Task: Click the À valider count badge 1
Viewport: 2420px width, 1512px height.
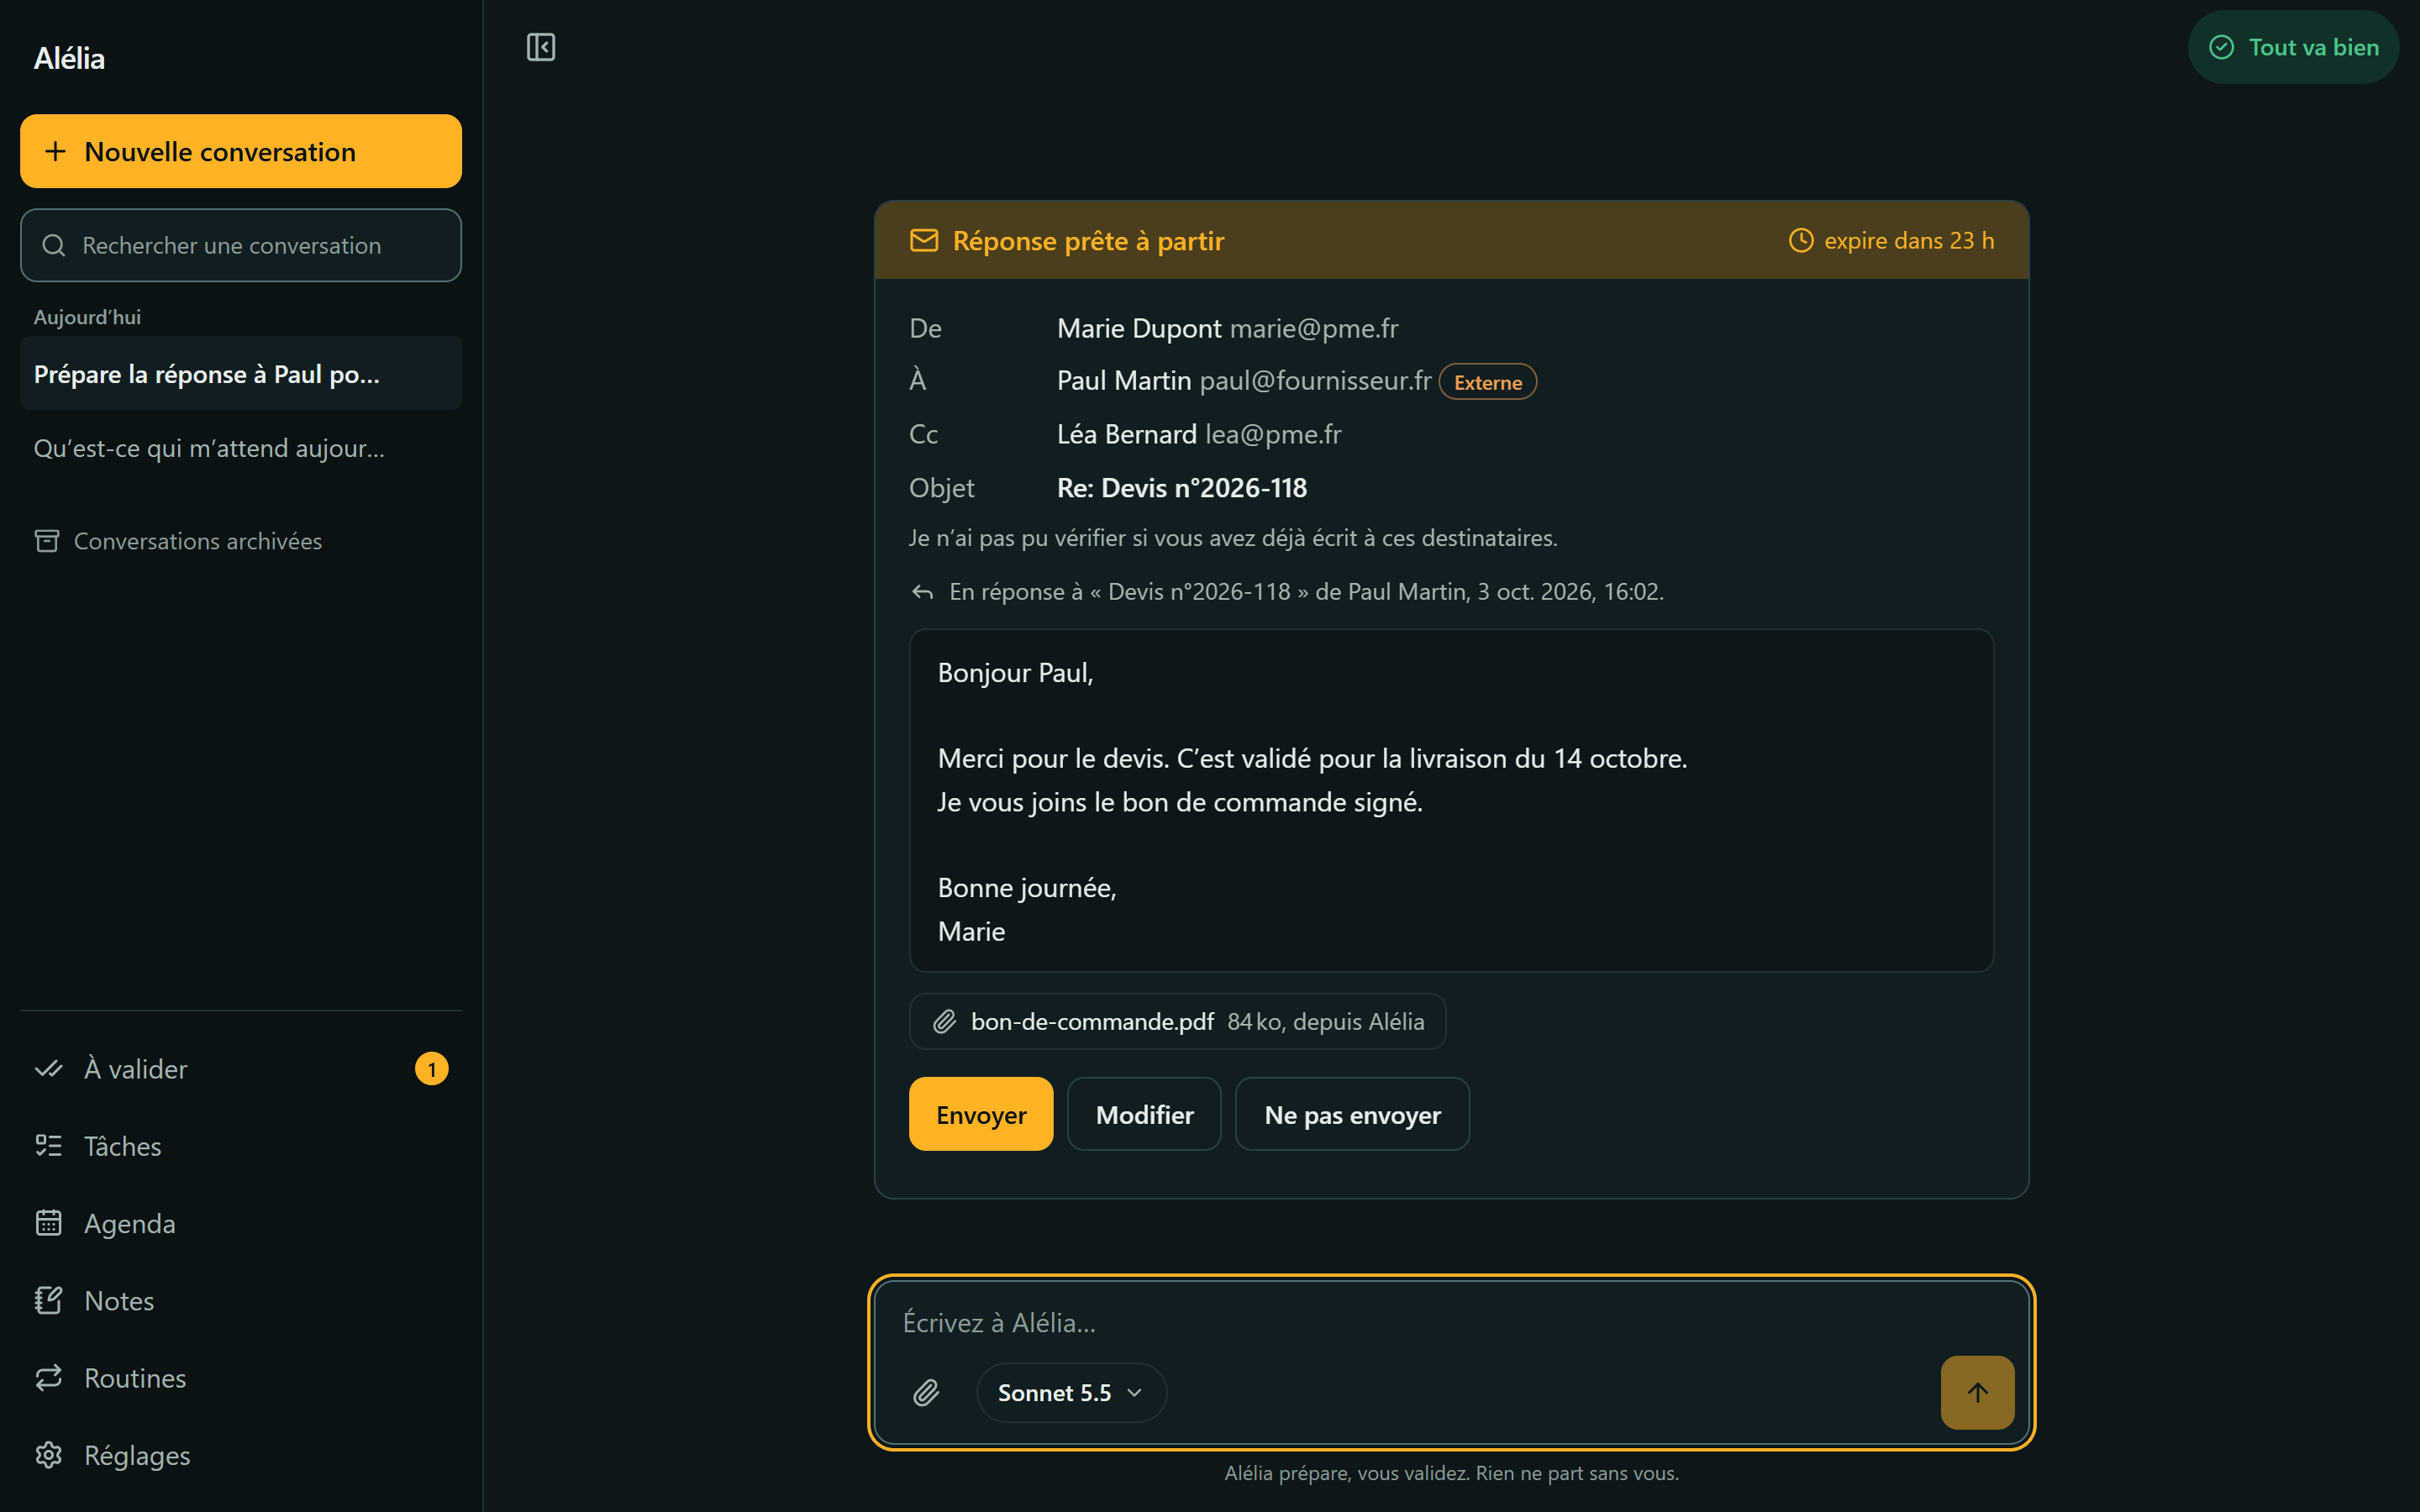Action: [x=432, y=1069]
